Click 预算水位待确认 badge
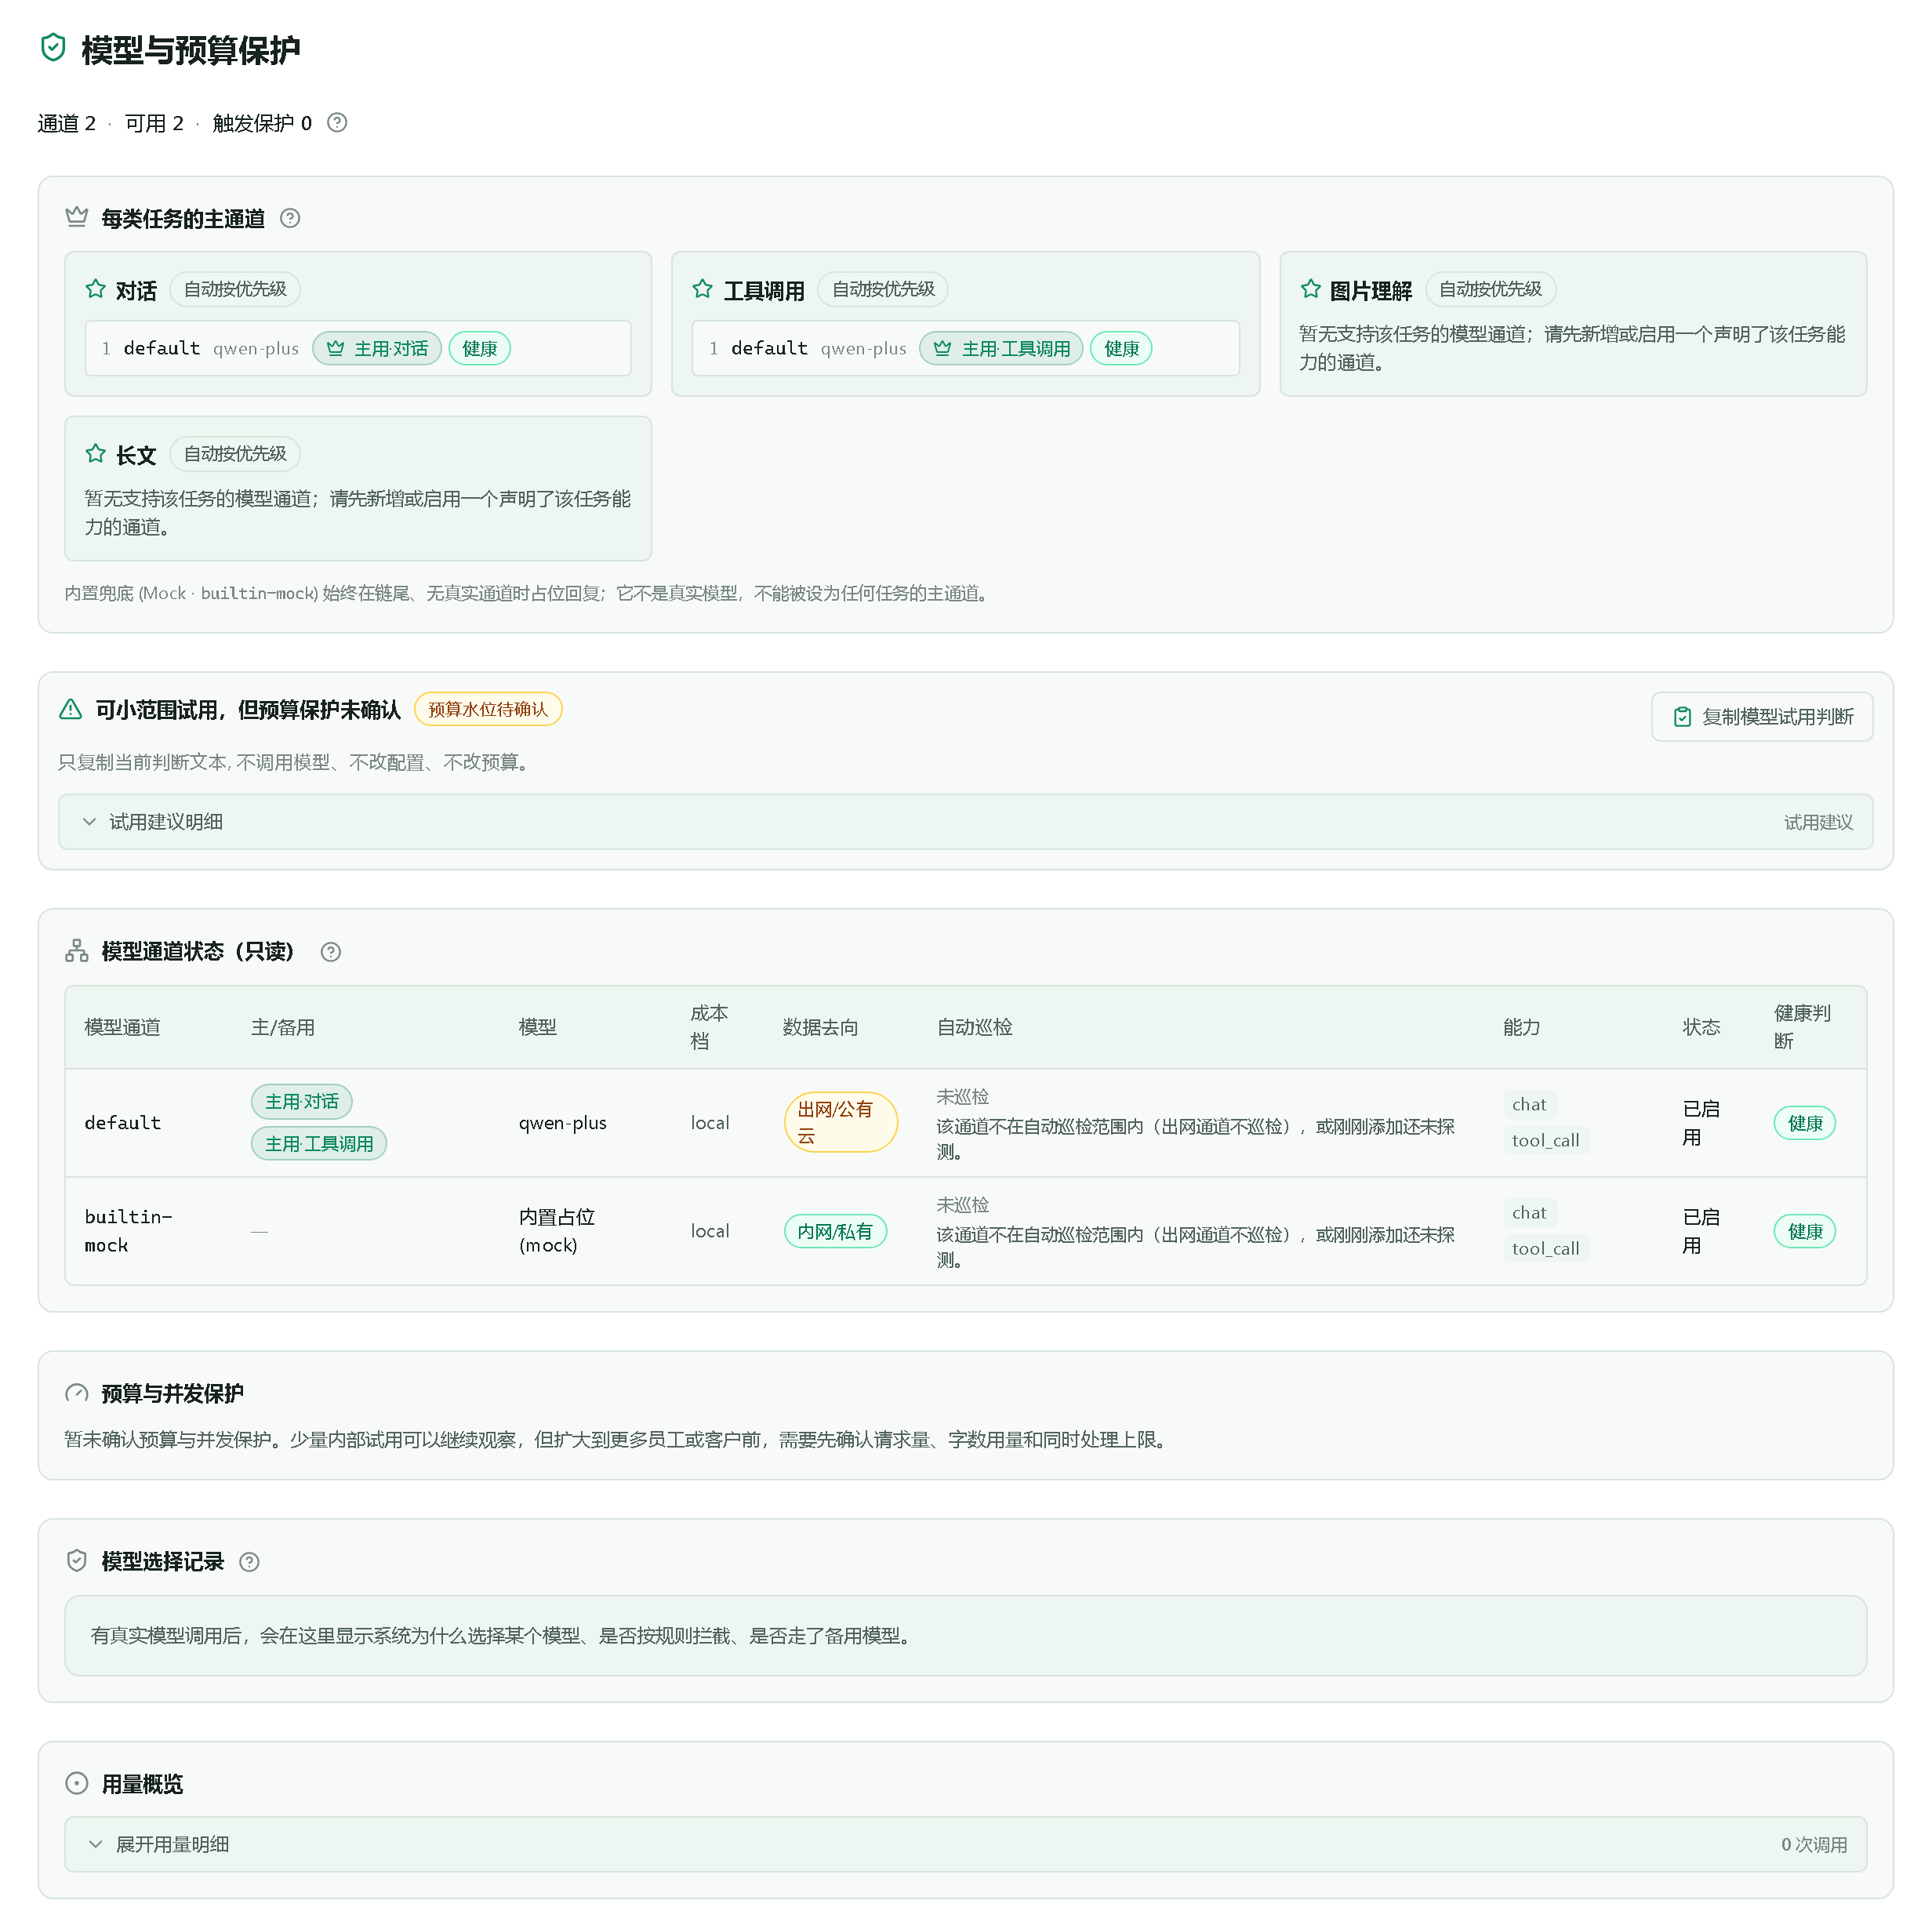 488,709
